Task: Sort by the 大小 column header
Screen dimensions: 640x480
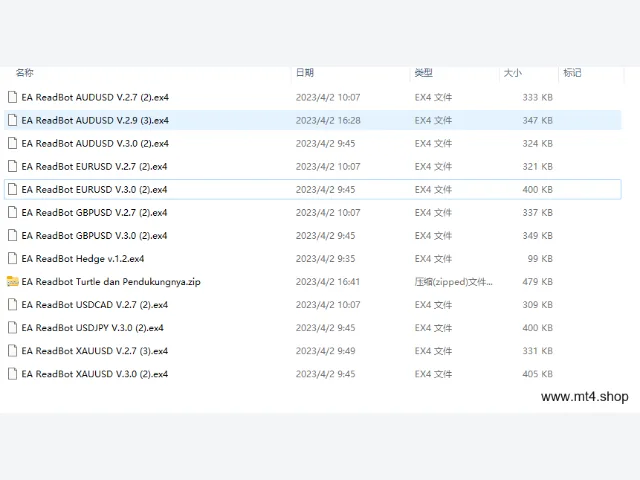Action: (x=512, y=73)
